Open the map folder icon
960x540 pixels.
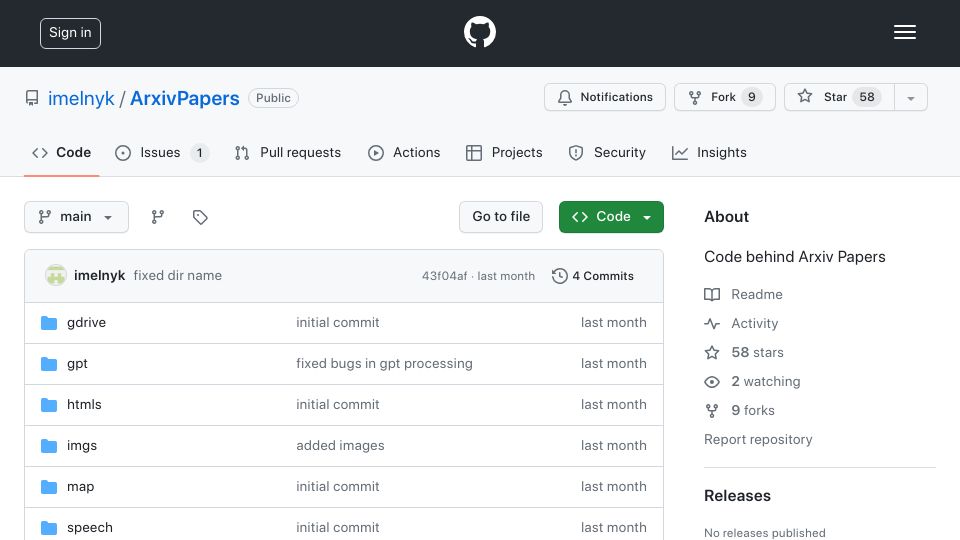point(49,487)
